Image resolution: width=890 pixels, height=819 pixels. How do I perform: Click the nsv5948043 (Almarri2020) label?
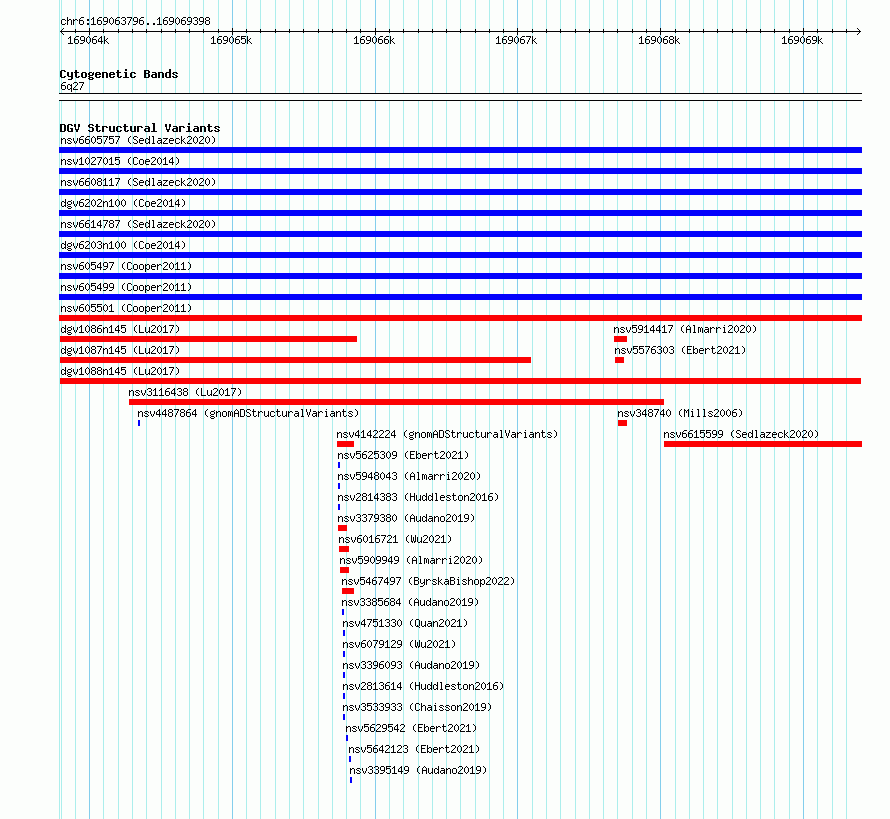pyautogui.click(x=409, y=476)
